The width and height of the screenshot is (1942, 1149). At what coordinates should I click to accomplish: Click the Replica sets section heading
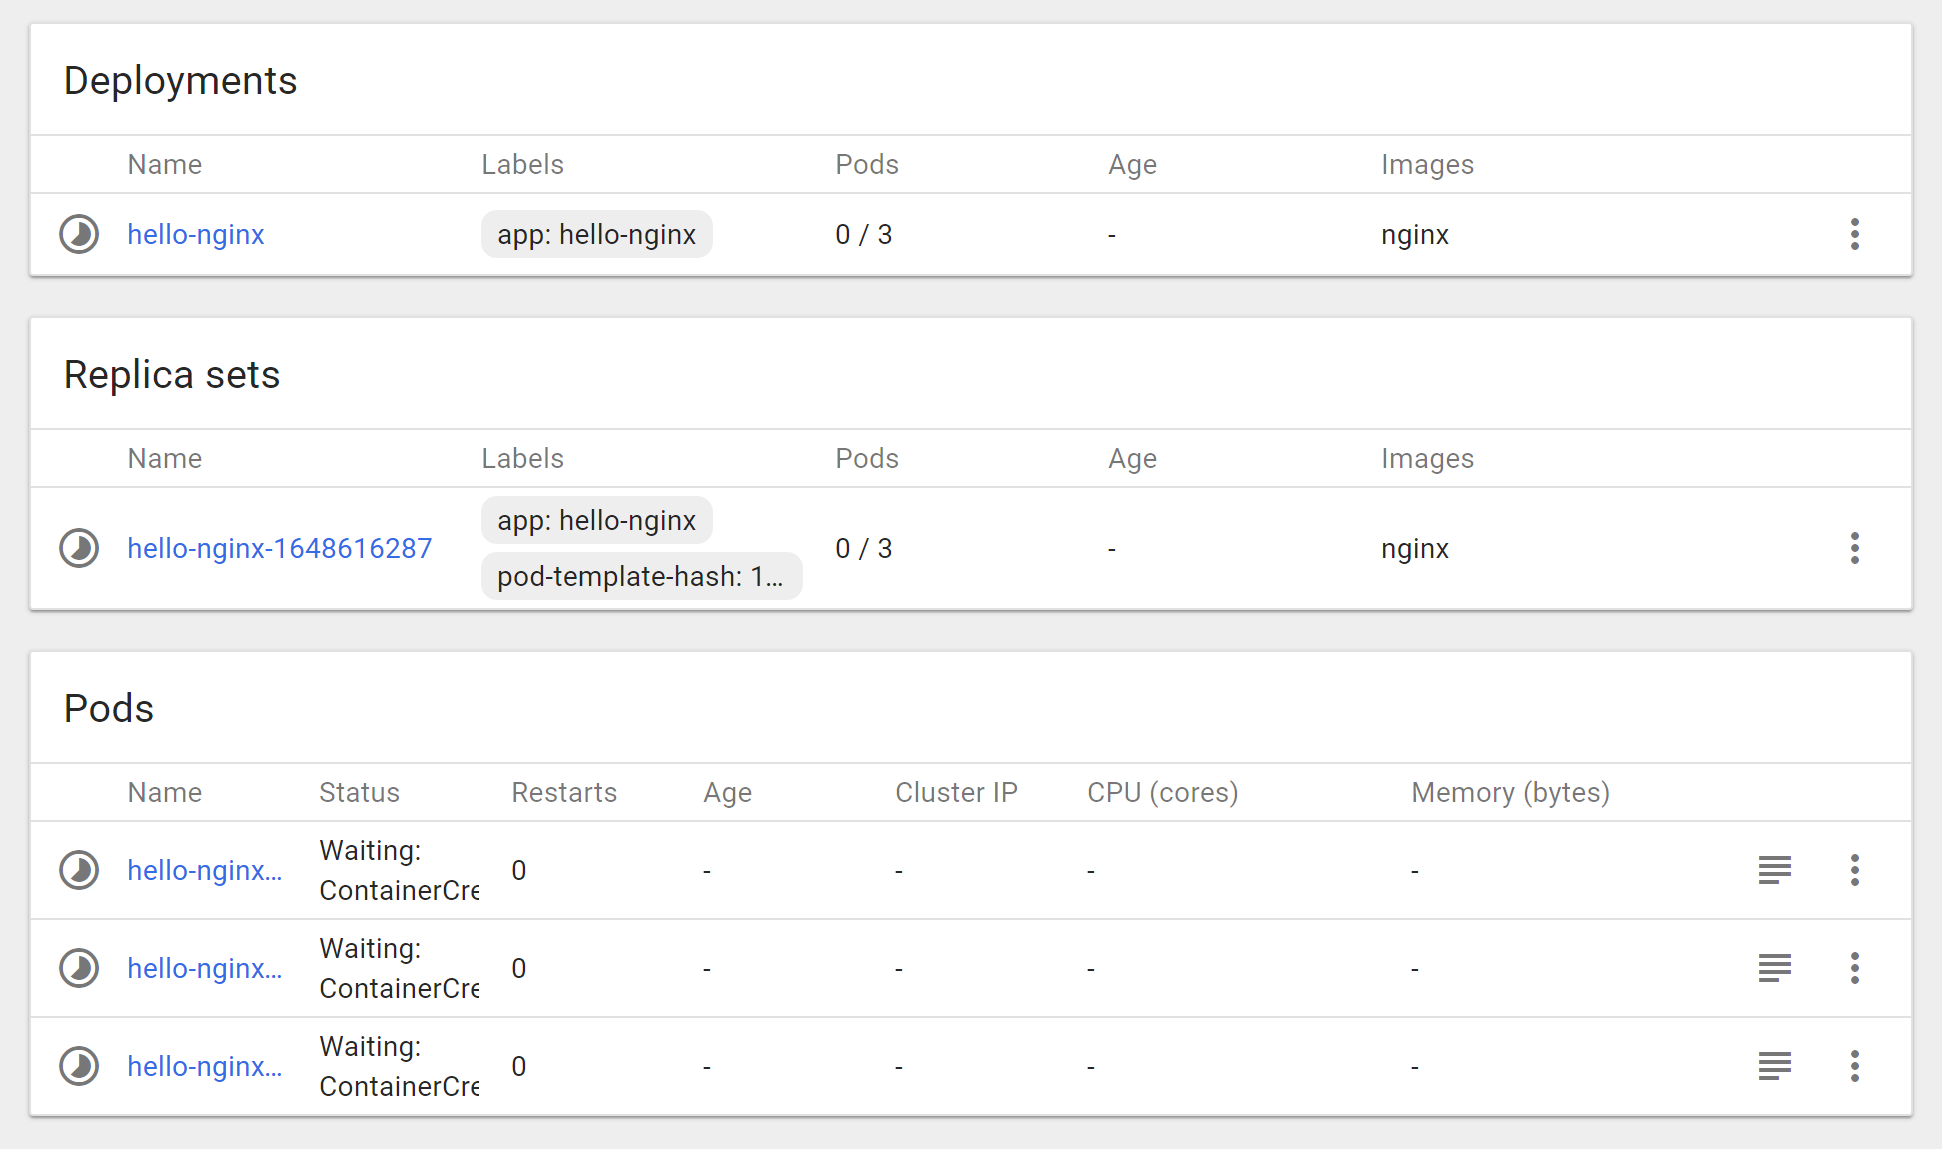pos(172,374)
